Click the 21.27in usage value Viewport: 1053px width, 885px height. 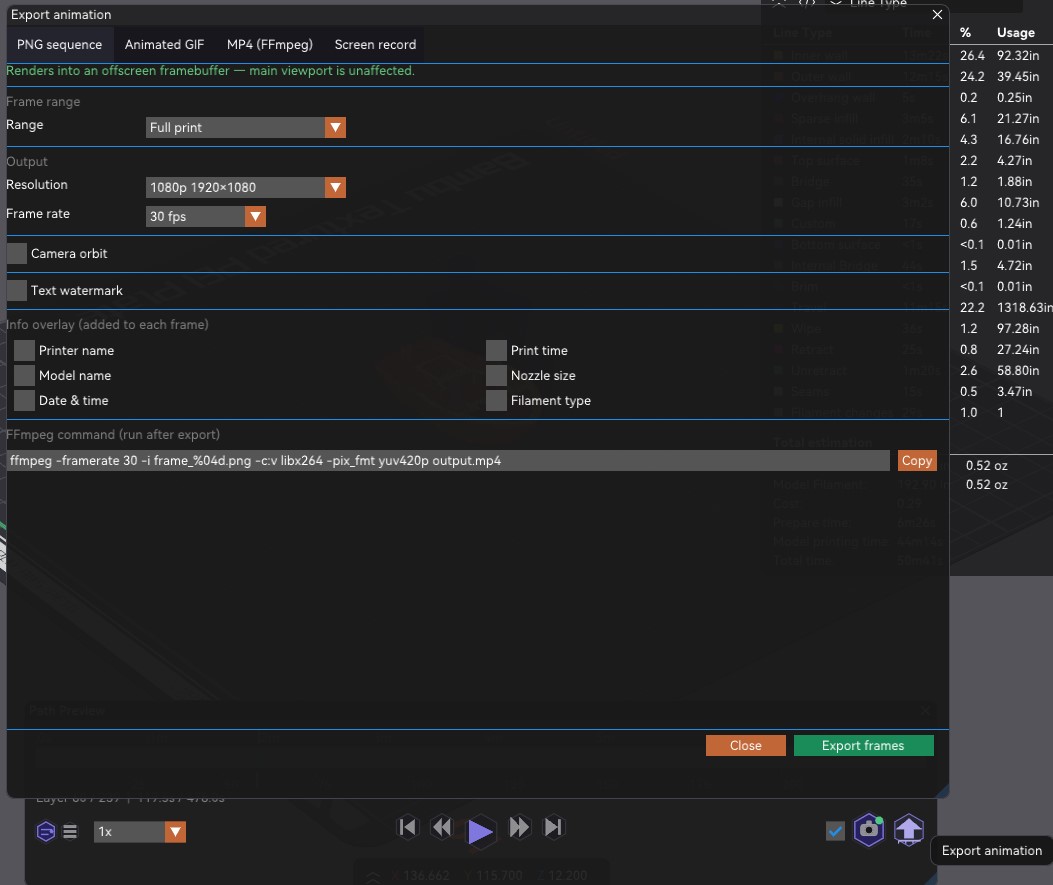pyautogui.click(x=1017, y=118)
